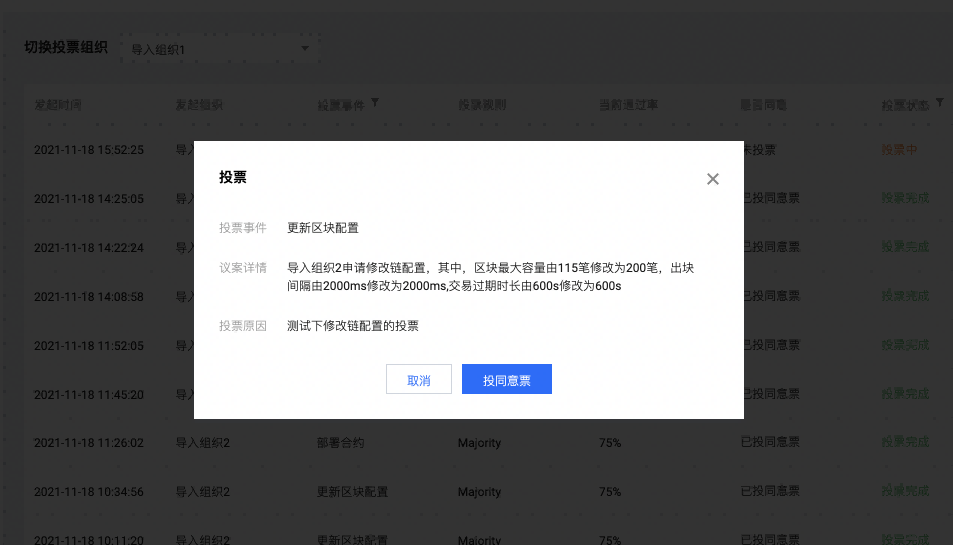This screenshot has height=545, width=953.
Task: Click the 投票规则 column header
Action: click(x=481, y=104)
